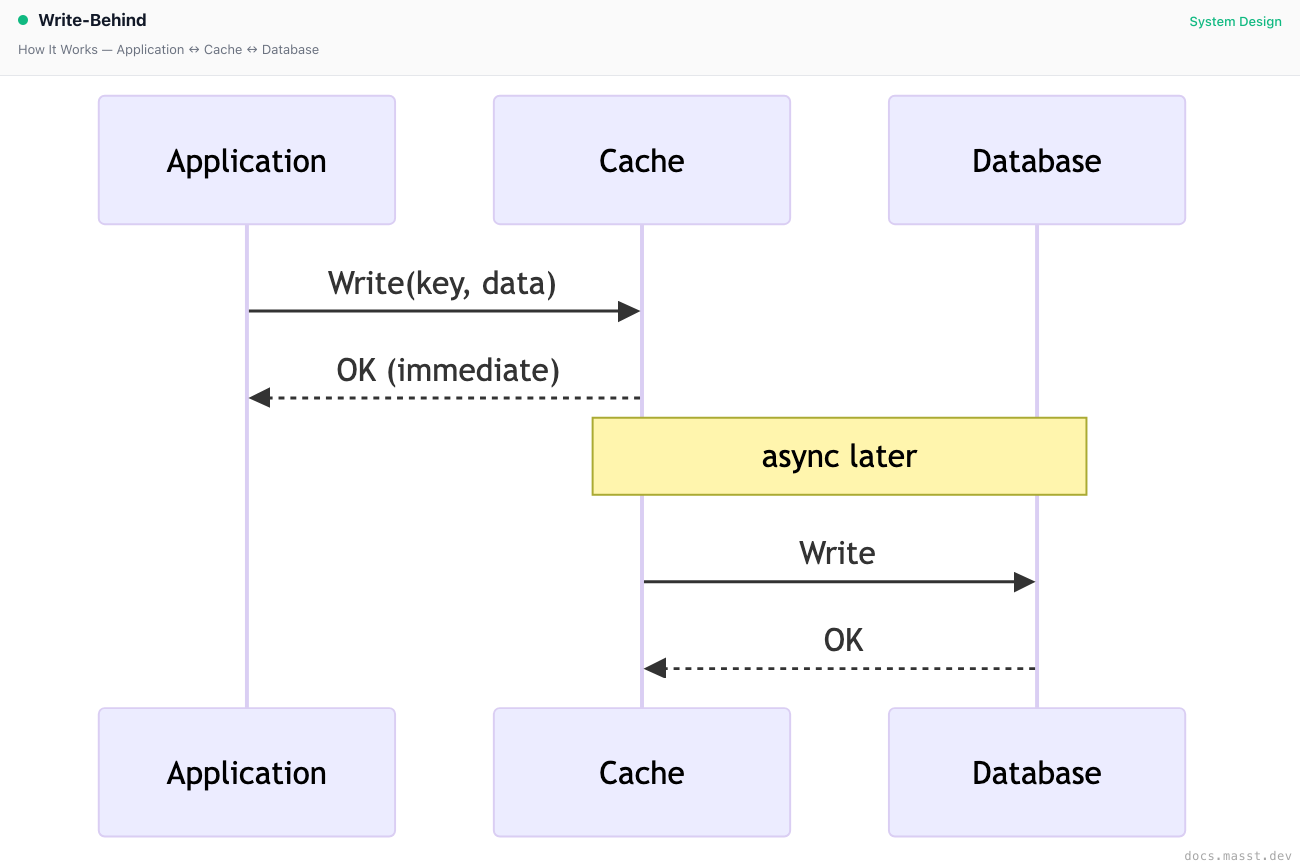Select the bottom Cache participant box
This screenshot has width=1300, height=868.
tap(642, 772)
